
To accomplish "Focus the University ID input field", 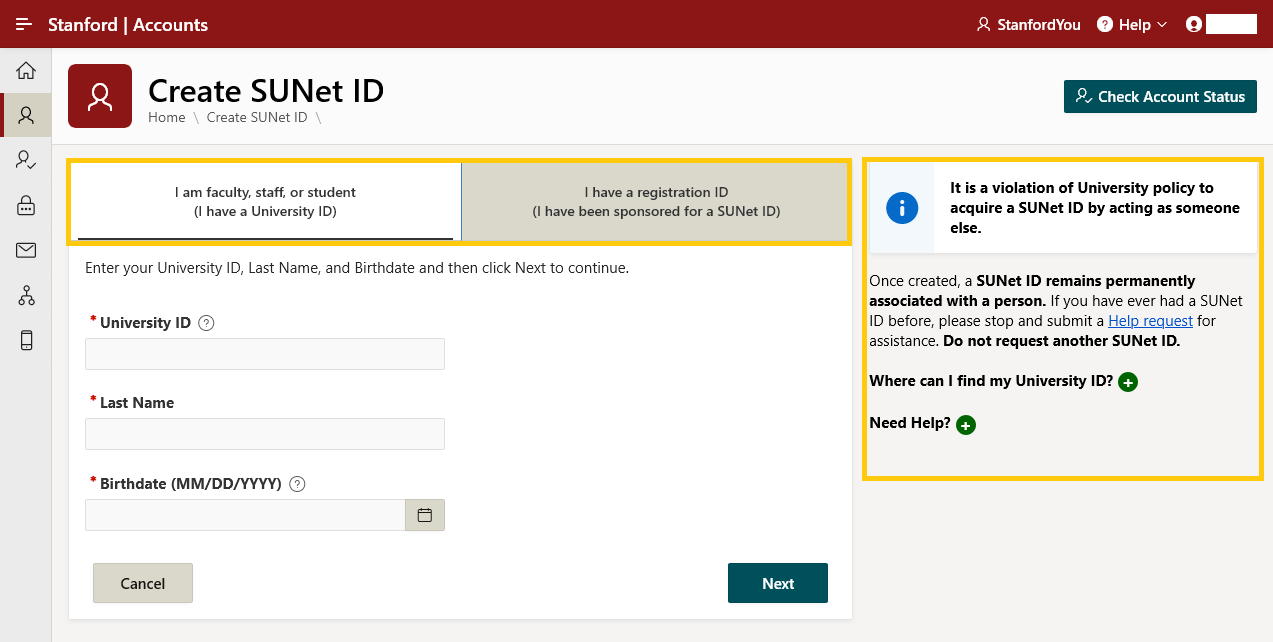I will (265, 354).
